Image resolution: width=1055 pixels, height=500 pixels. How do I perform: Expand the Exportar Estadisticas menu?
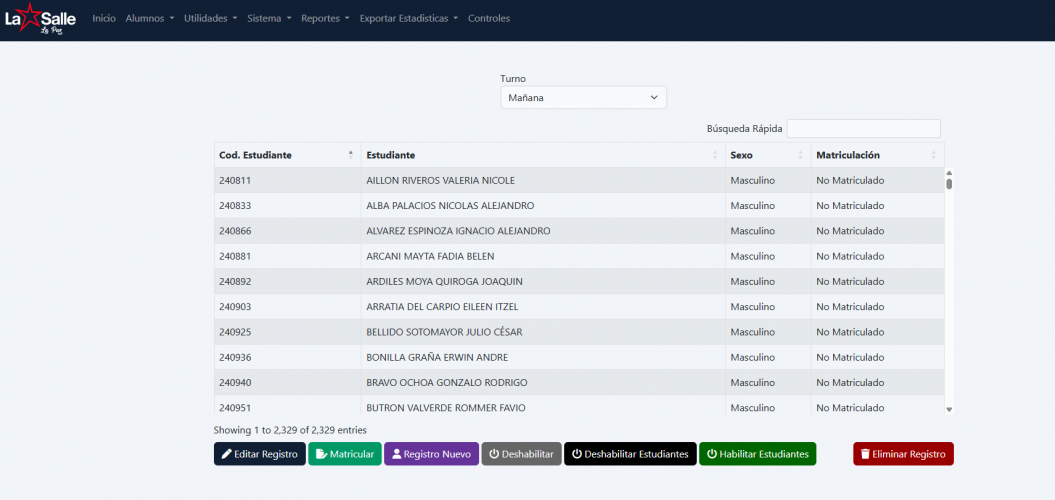pyautogui.click(x=409, y=19)
